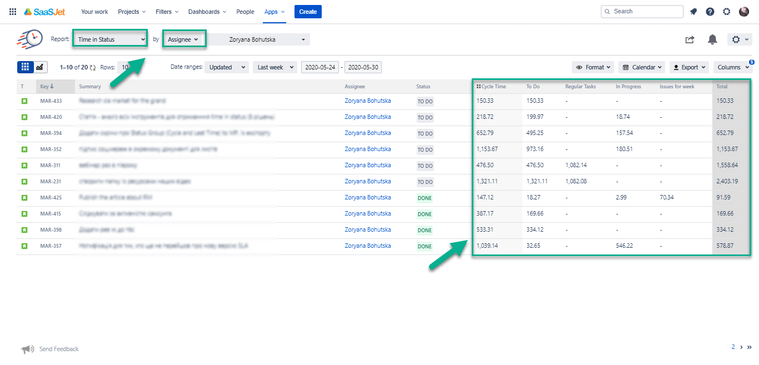This screenshot has height=365, width=759.
Task: Open the Projects menu
Action: pos(132,12)
